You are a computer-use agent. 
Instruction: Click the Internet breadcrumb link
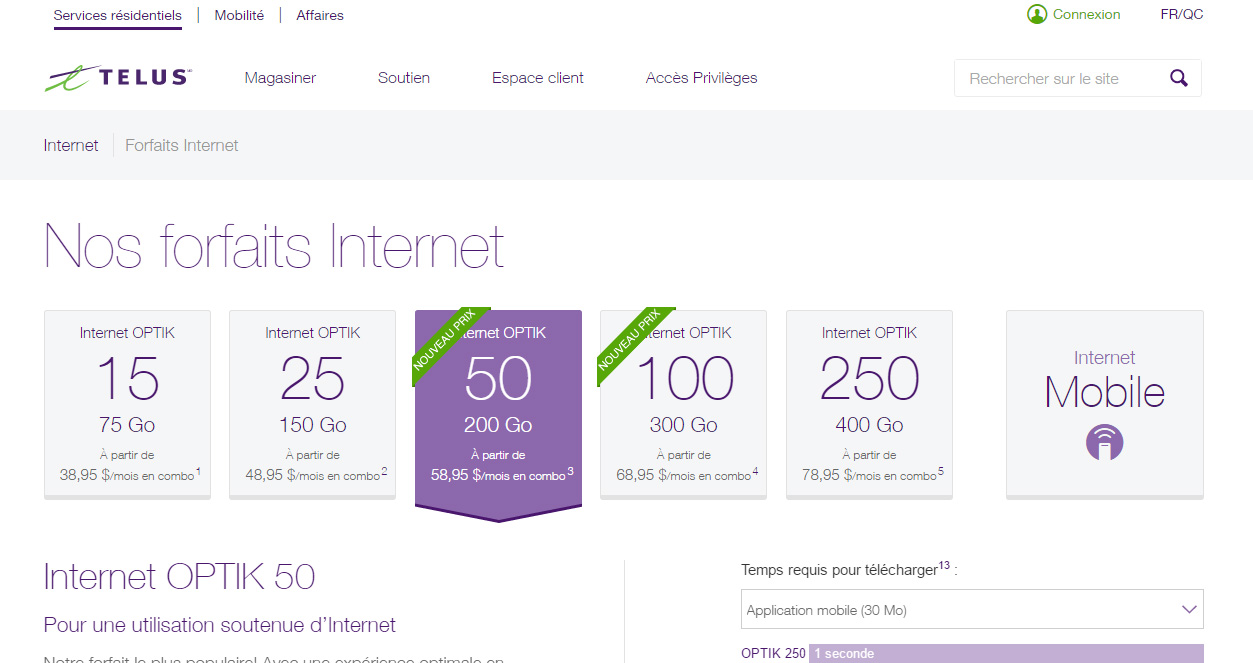[71, 145]
